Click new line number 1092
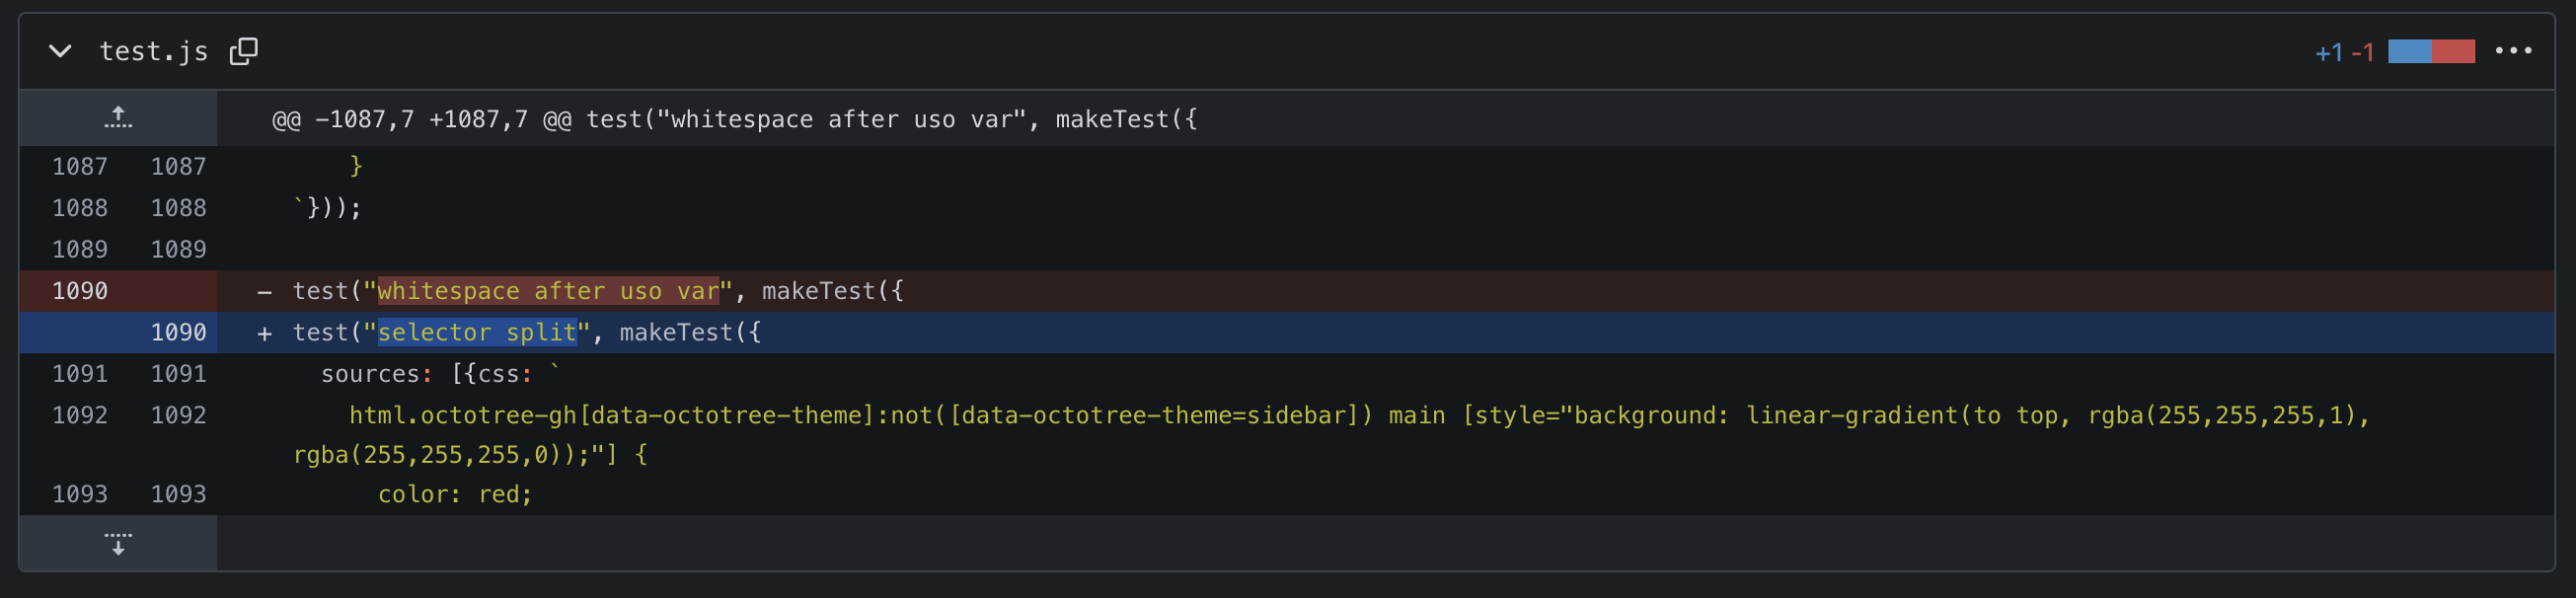The height and width of the screenshot is (598, 2576). [178, 415]
